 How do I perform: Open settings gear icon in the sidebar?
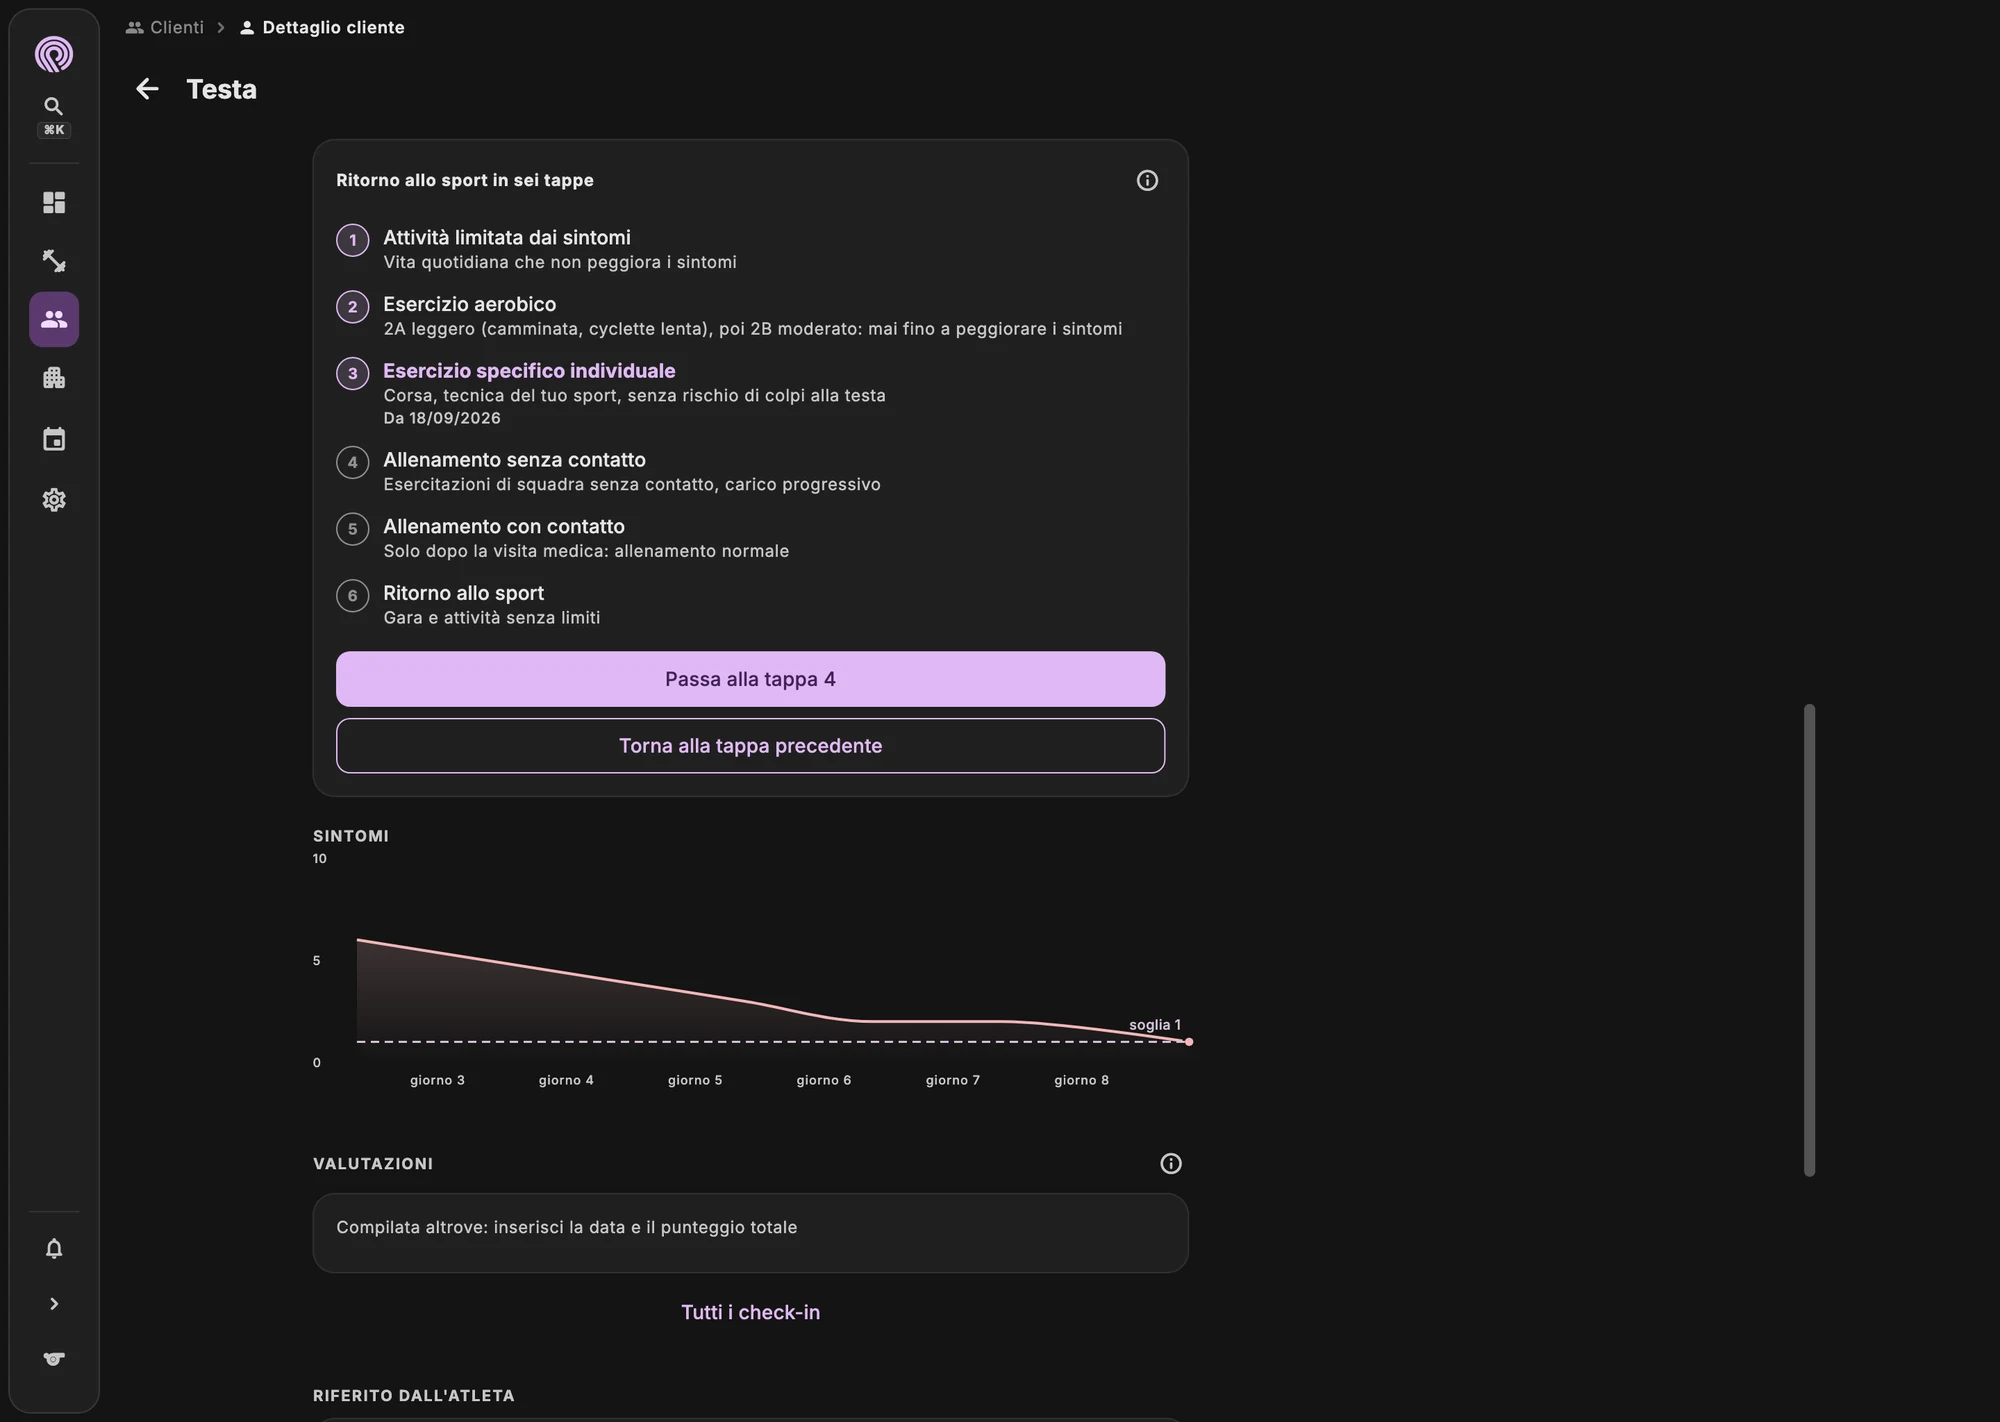click(x=54, y=500)
